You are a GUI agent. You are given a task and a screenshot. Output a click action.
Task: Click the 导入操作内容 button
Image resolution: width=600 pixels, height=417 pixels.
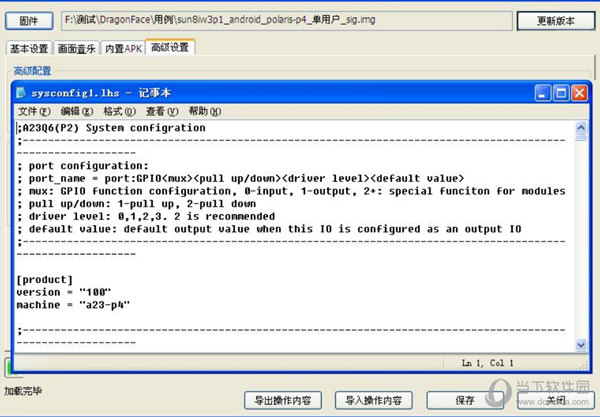pos(373,401)
